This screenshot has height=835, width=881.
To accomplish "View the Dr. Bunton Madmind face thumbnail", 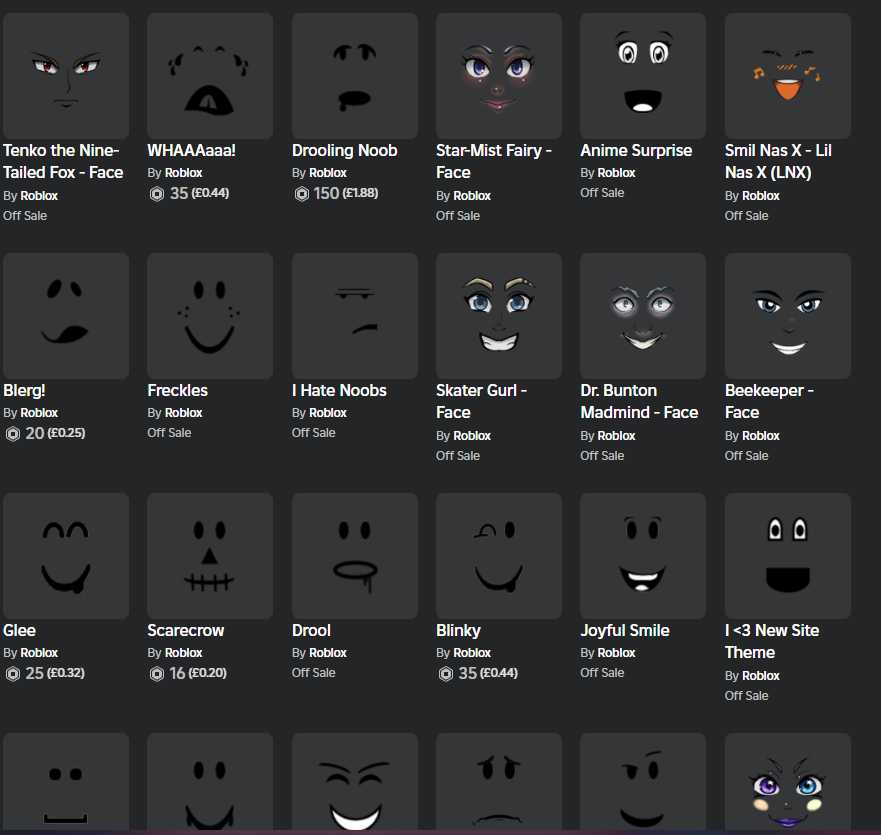I will [x=643, y=316].
